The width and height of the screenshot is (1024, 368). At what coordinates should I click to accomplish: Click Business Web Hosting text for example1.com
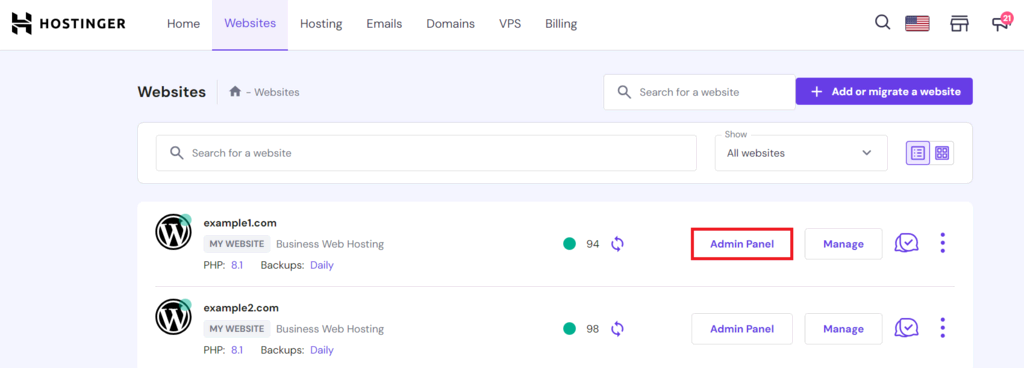(x=330, y=244)
